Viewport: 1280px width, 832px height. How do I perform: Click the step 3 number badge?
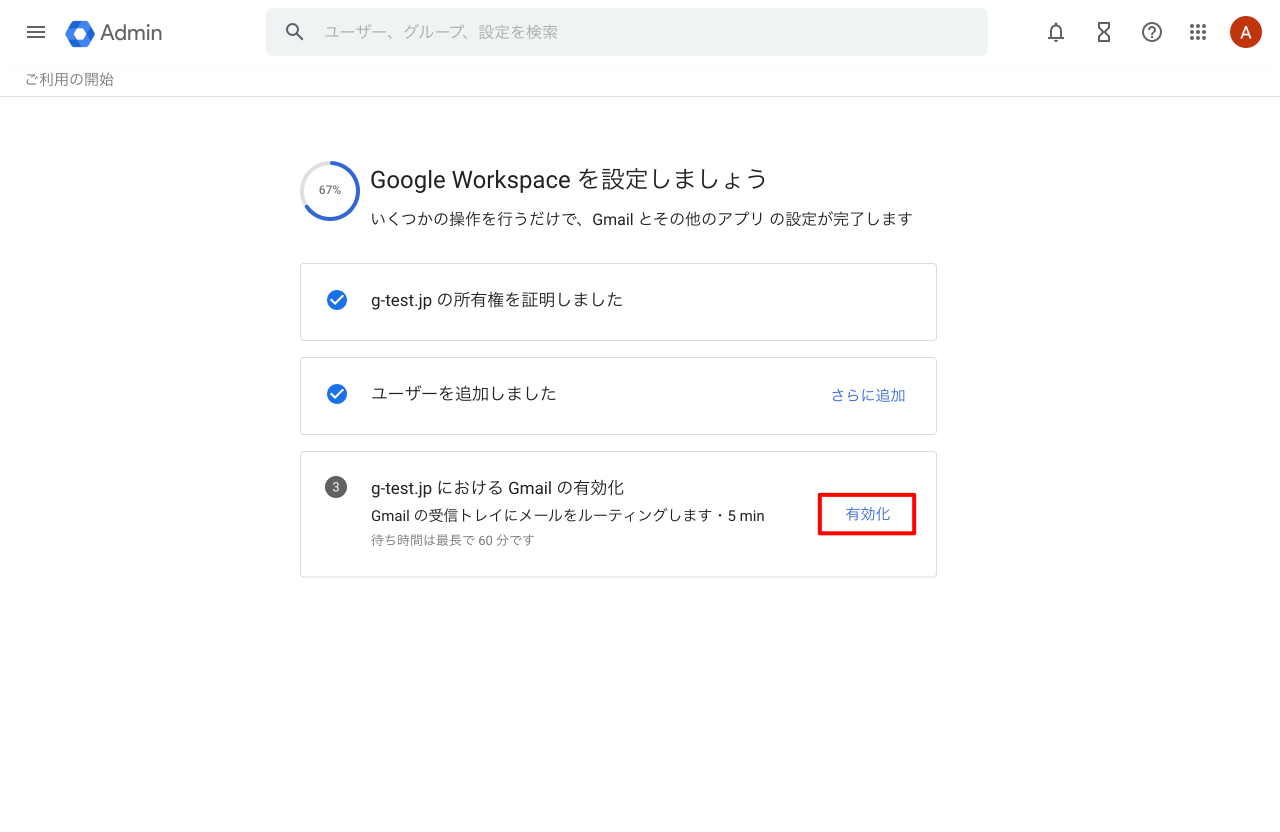[x=336, y=487]
